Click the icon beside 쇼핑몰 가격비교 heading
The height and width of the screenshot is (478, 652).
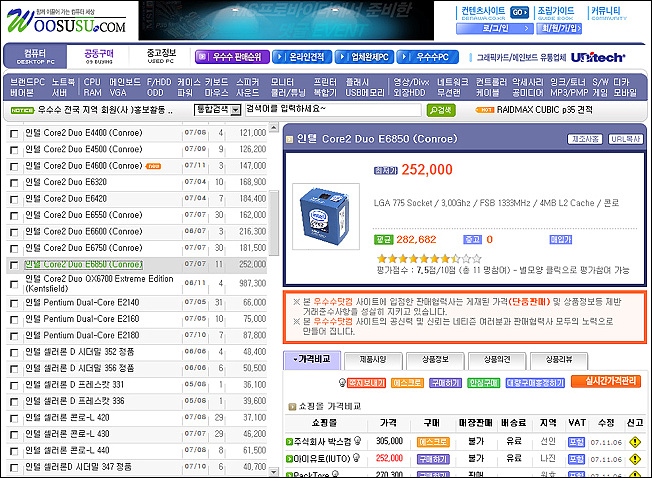pos(292,407)
